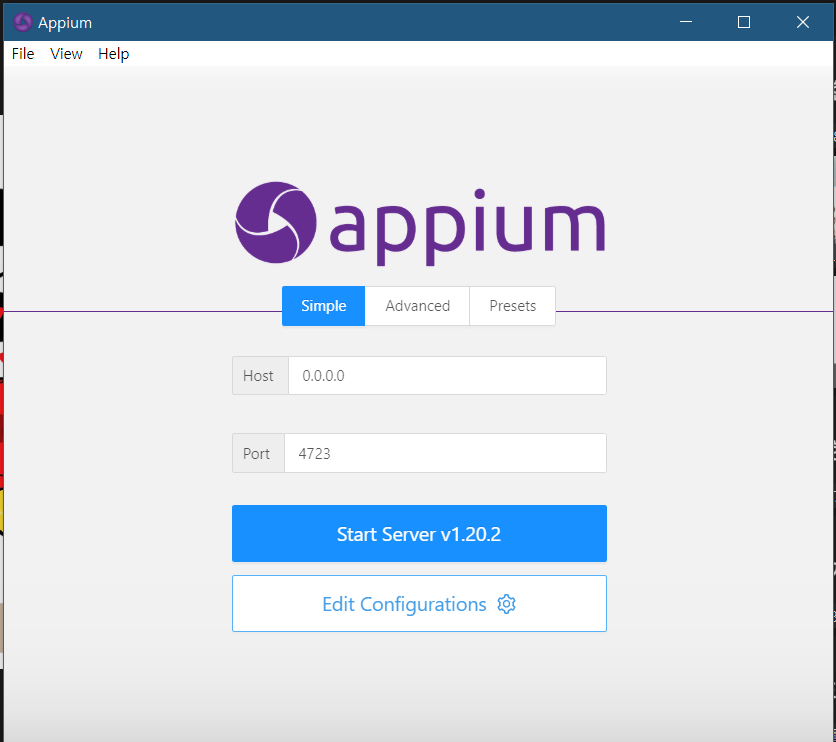The image size is (836, 742).
Task: Minimize the Appium window
Action: tap(686, 22)
